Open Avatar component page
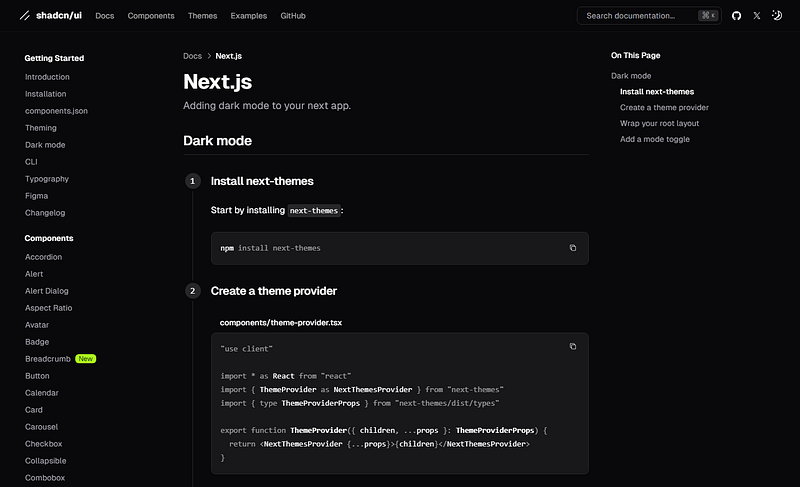Viewport: 800px width, 487px height. (x=37, y=325)
